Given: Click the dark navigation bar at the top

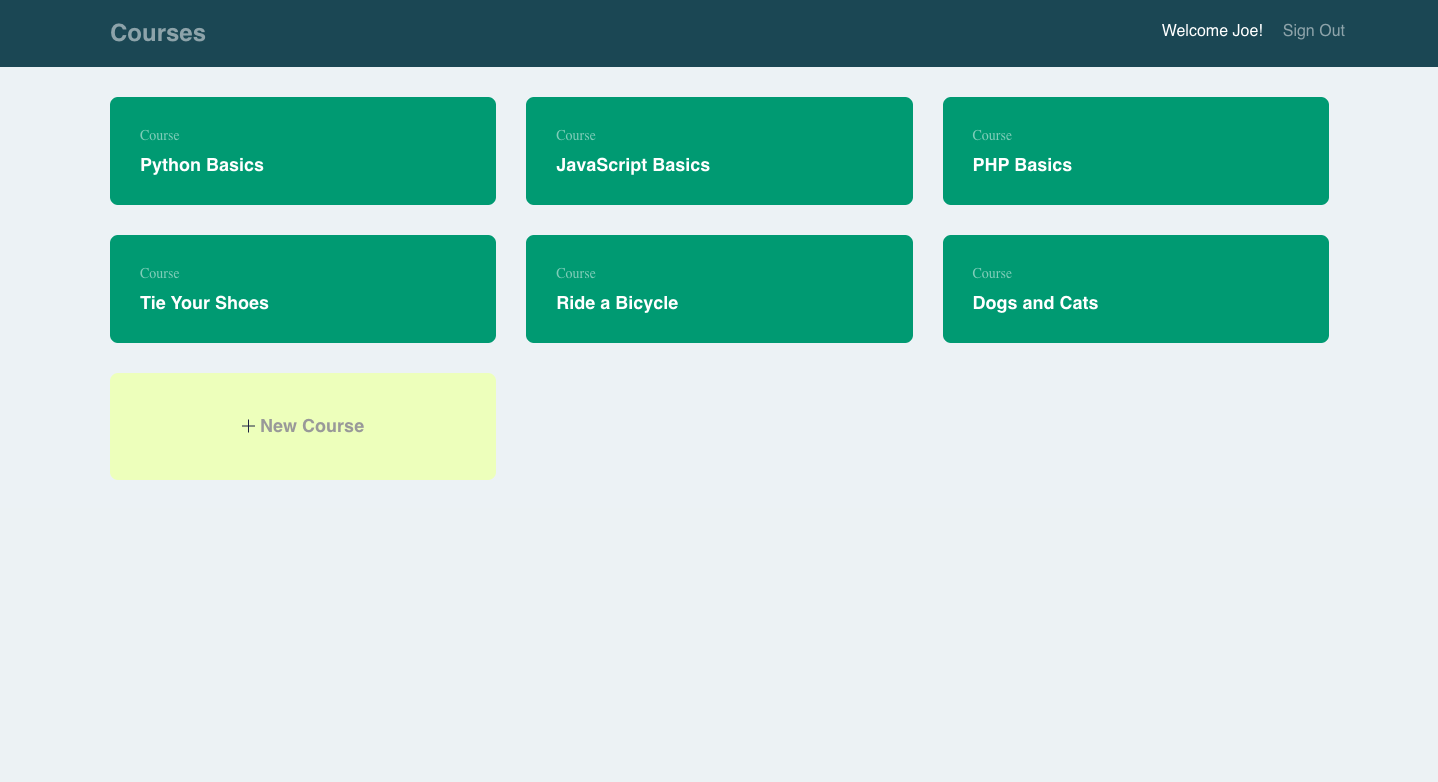Looking at the screenshot, I should tap(719, 33).
